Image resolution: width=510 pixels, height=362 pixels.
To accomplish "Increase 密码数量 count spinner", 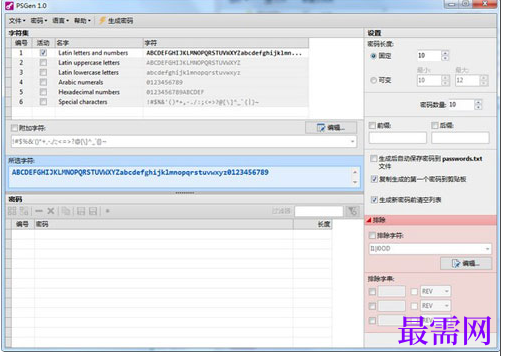I will tap(478, 102).
